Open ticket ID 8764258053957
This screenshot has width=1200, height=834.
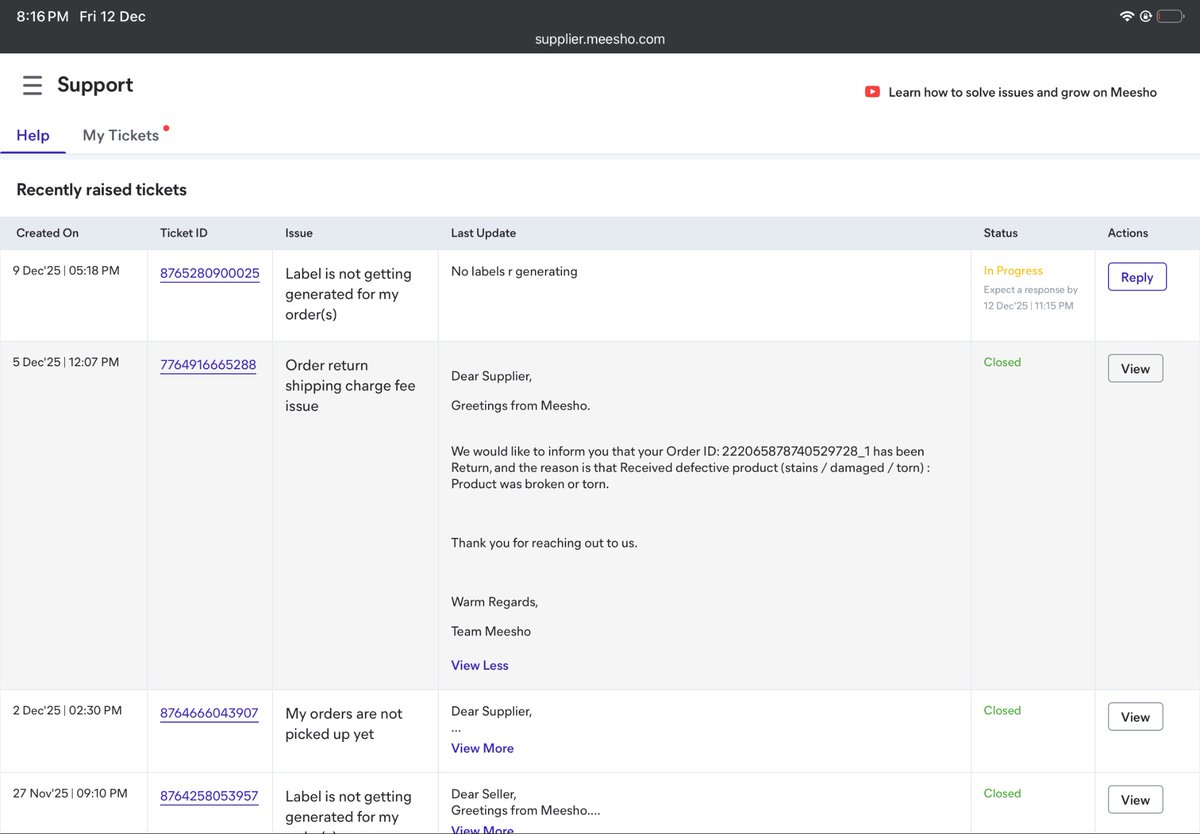[209, 797]
